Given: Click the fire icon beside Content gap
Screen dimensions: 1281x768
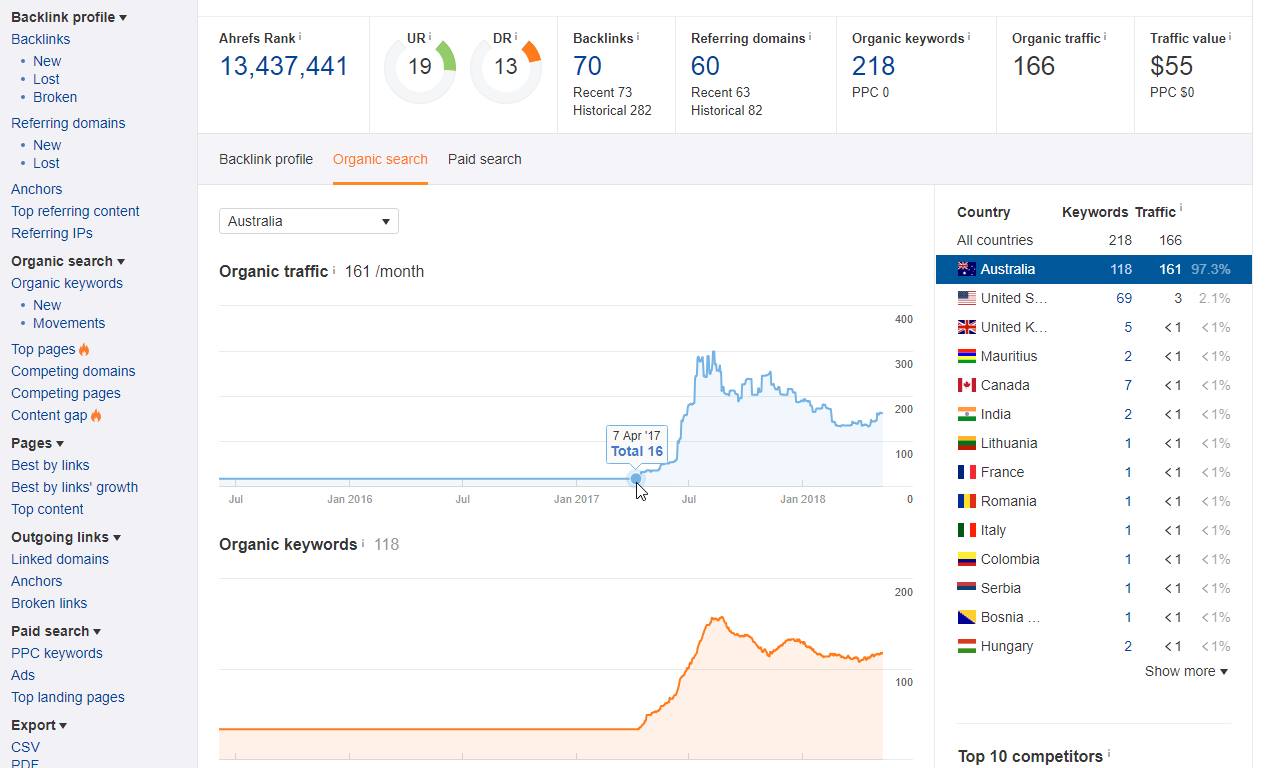Looking at the screenshot, I should point(96,416).
